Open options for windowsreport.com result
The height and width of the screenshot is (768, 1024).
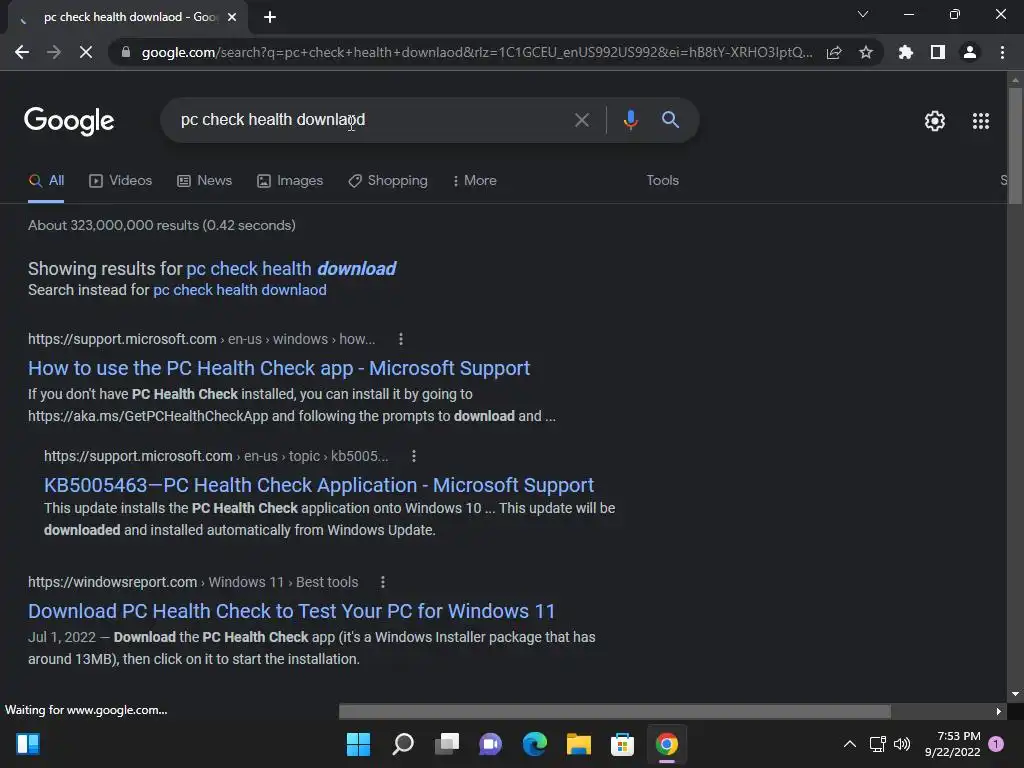(383, 582)
